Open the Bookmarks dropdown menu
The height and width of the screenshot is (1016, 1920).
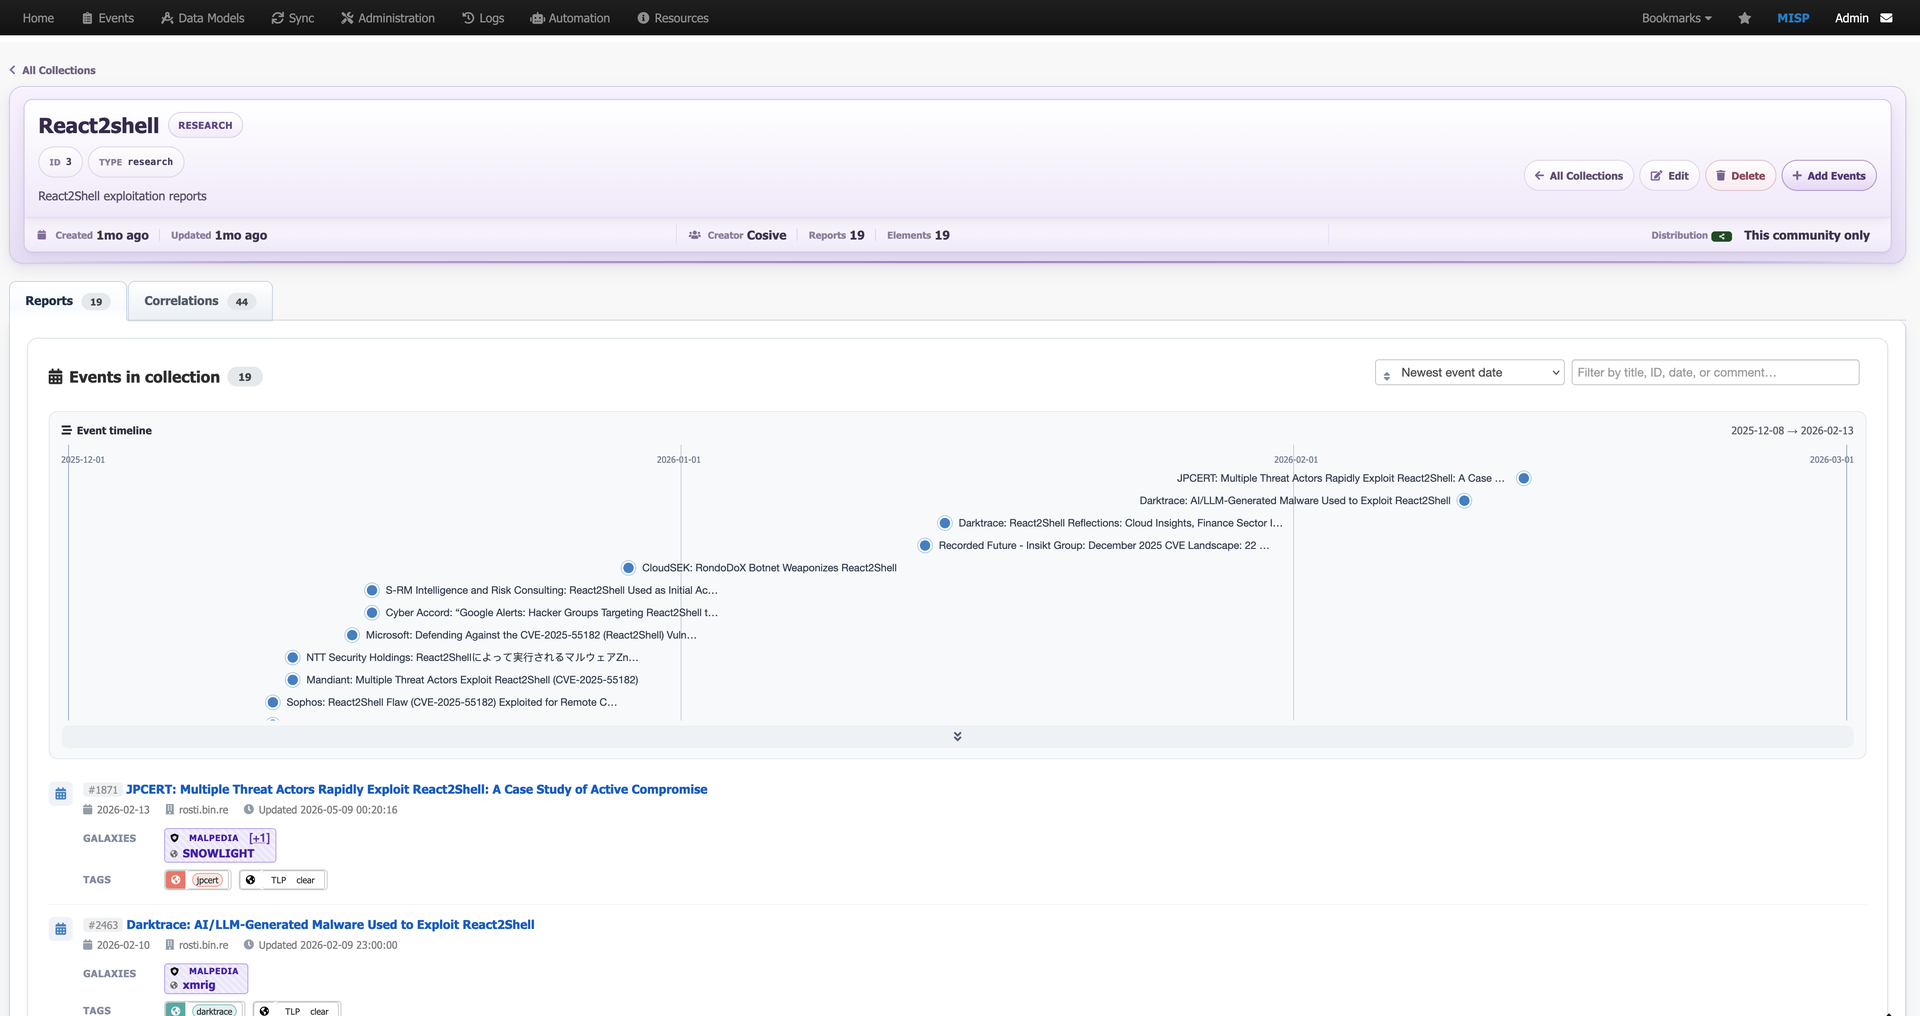tap(1676, 18)
